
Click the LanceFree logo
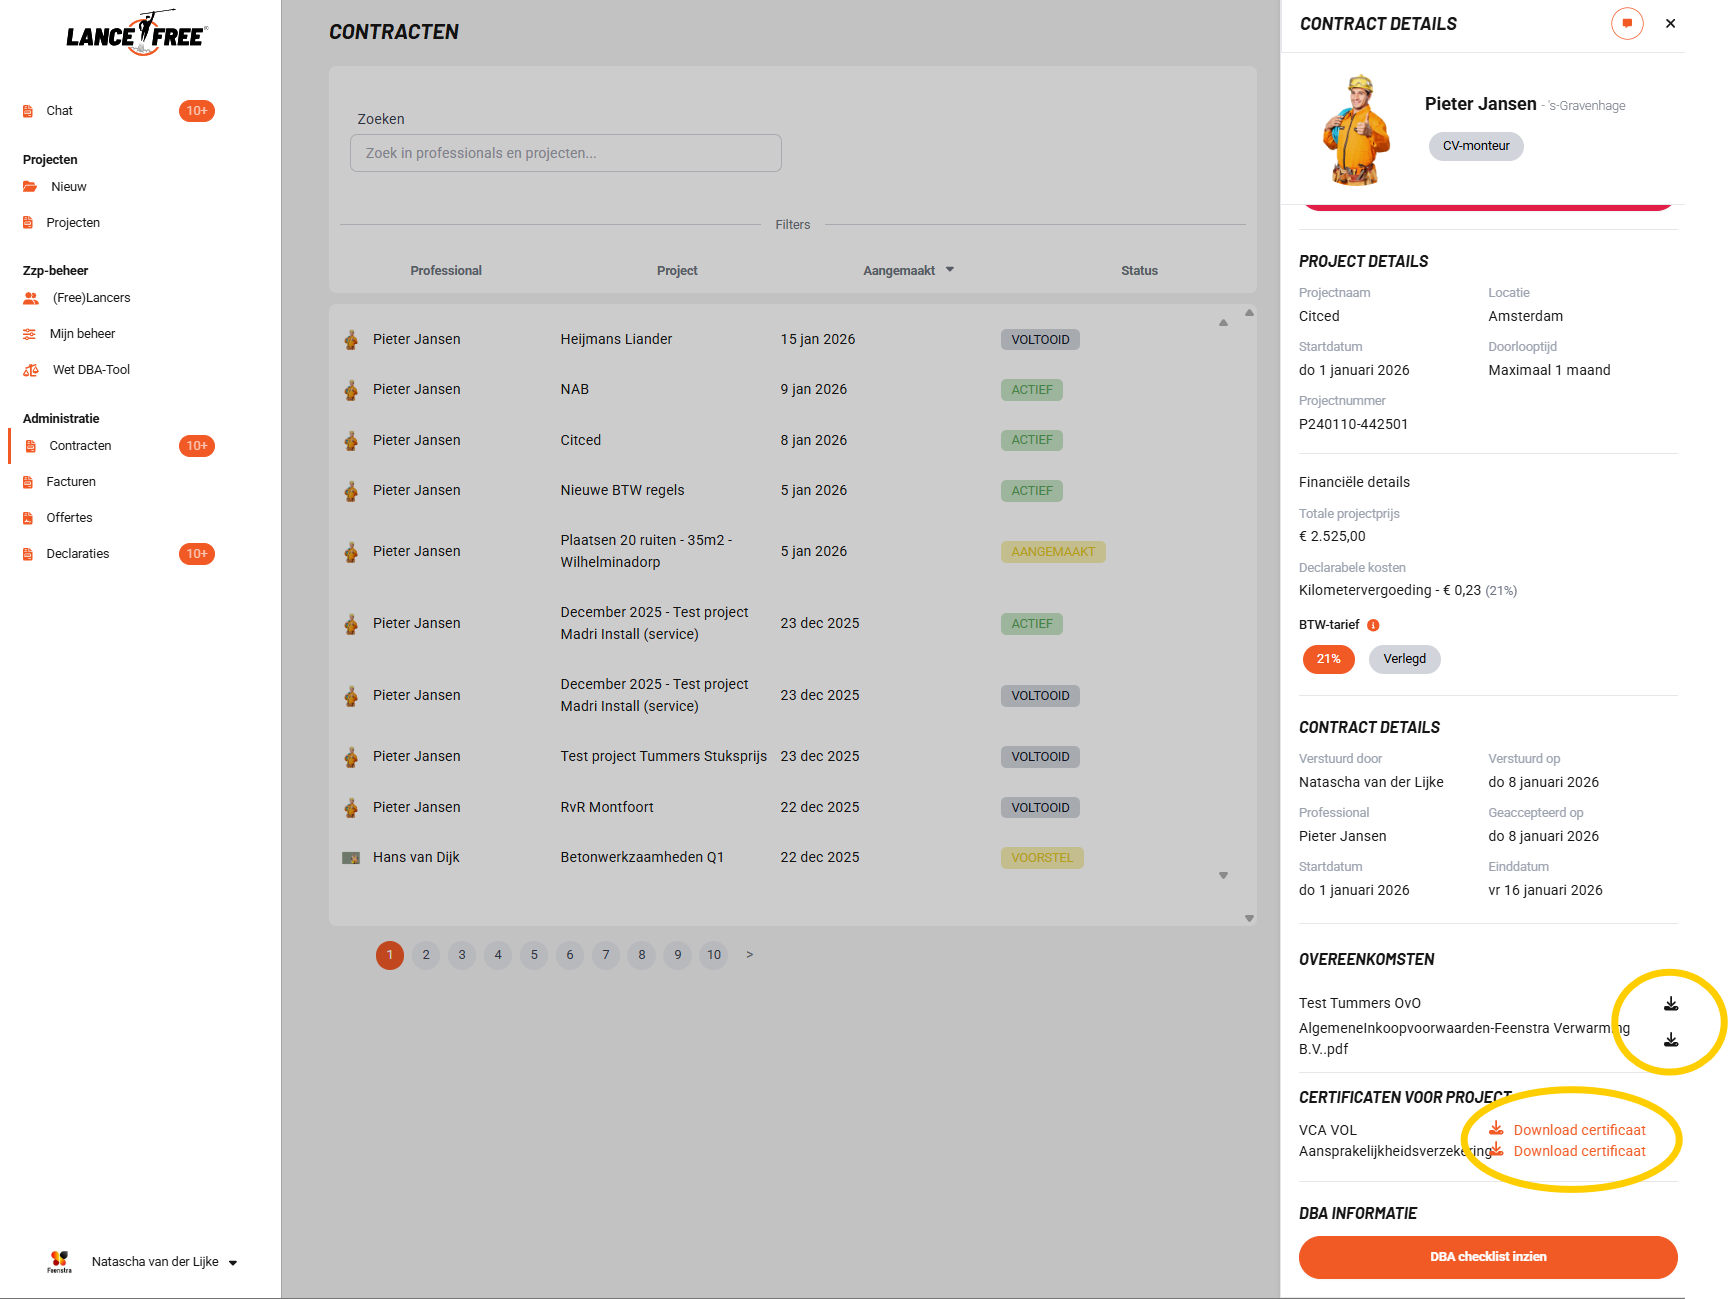click(136, 35)
